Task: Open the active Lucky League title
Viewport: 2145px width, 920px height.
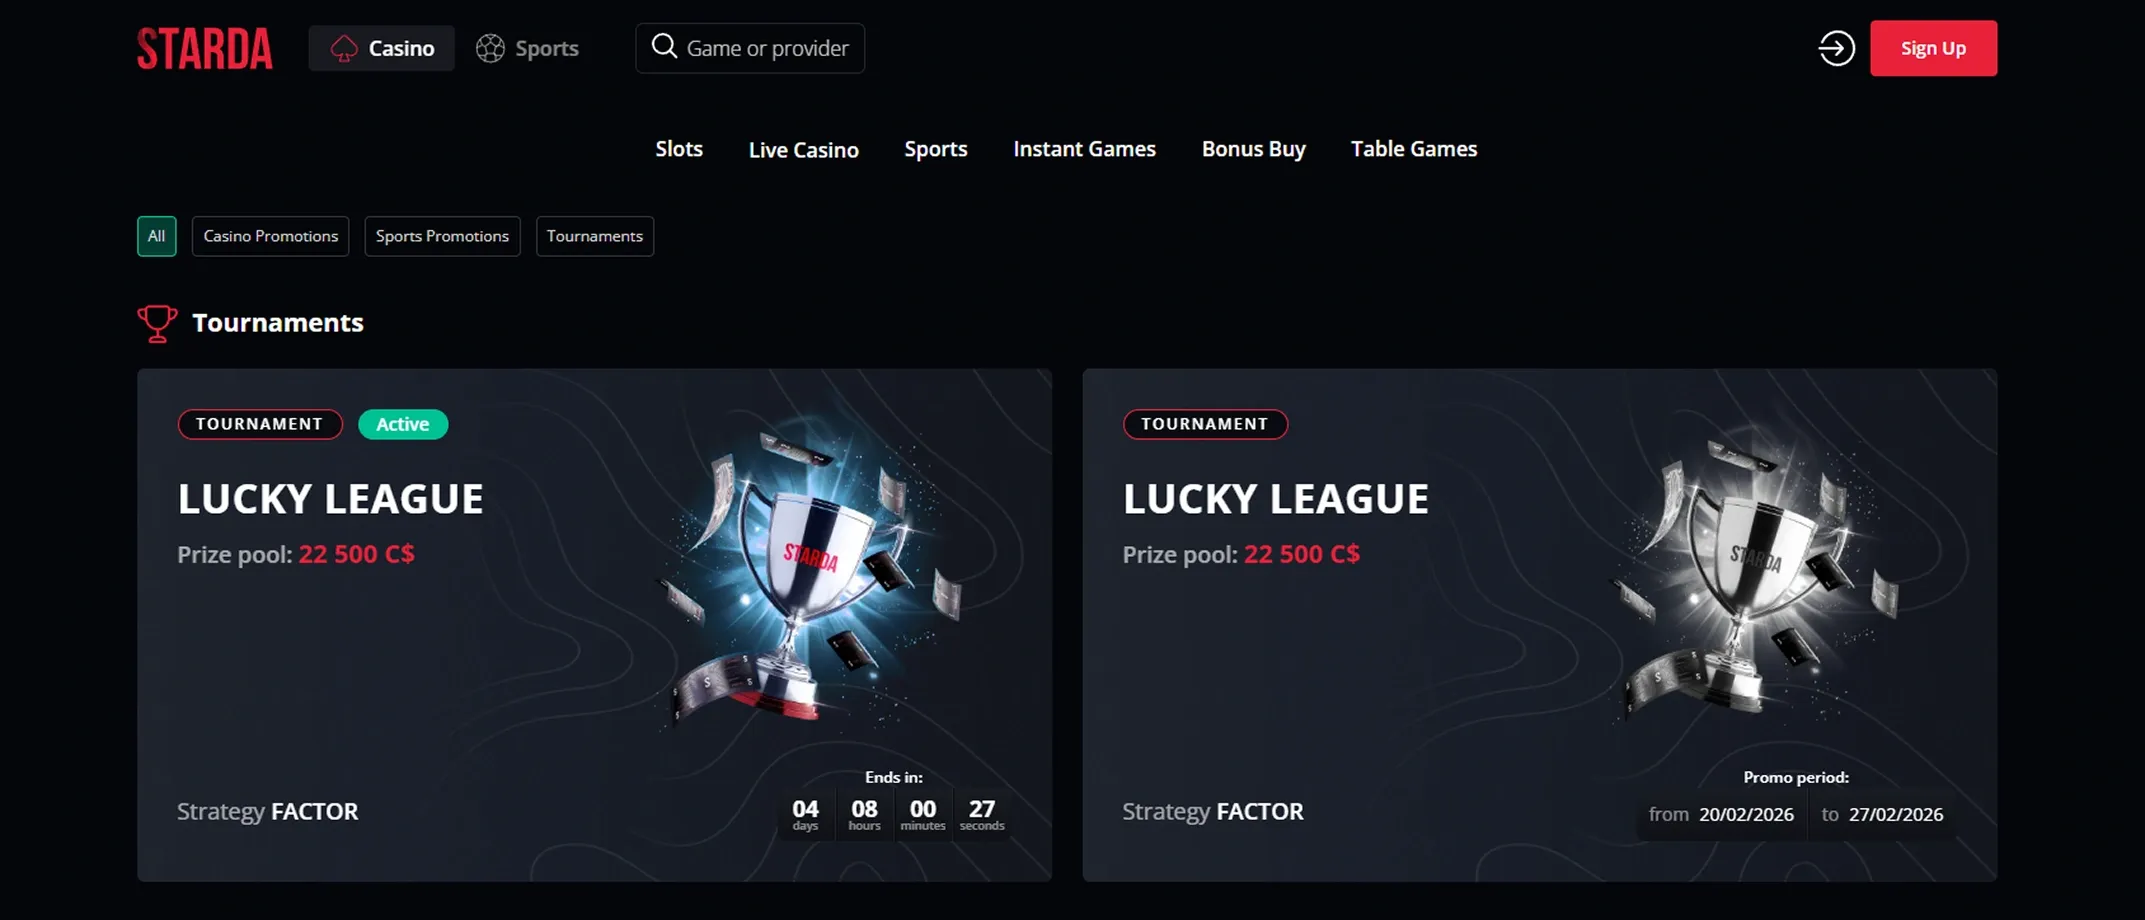Action: point(331,499)
